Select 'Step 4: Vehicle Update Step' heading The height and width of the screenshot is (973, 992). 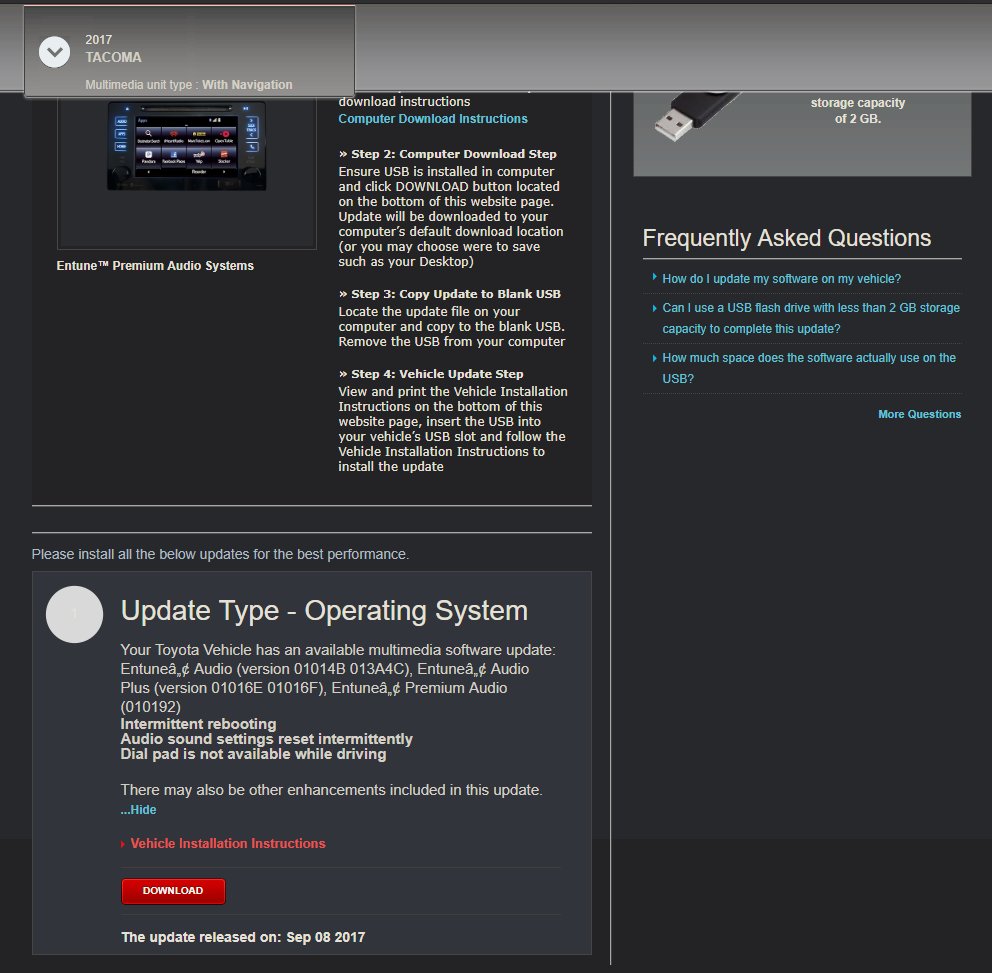tap(431, 374)
